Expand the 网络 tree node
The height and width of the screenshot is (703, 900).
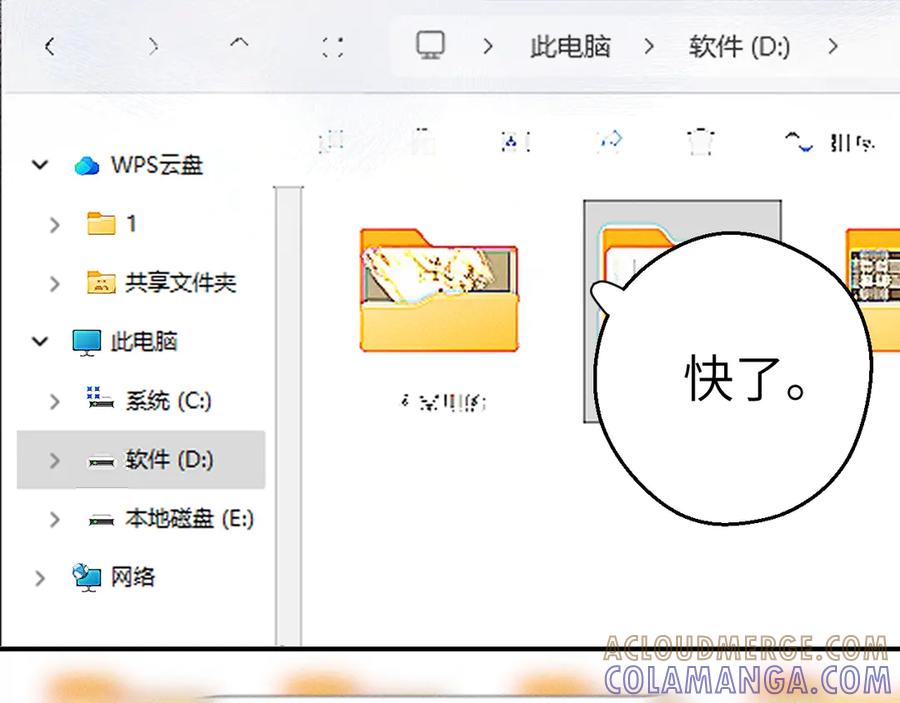click(40, 578)
